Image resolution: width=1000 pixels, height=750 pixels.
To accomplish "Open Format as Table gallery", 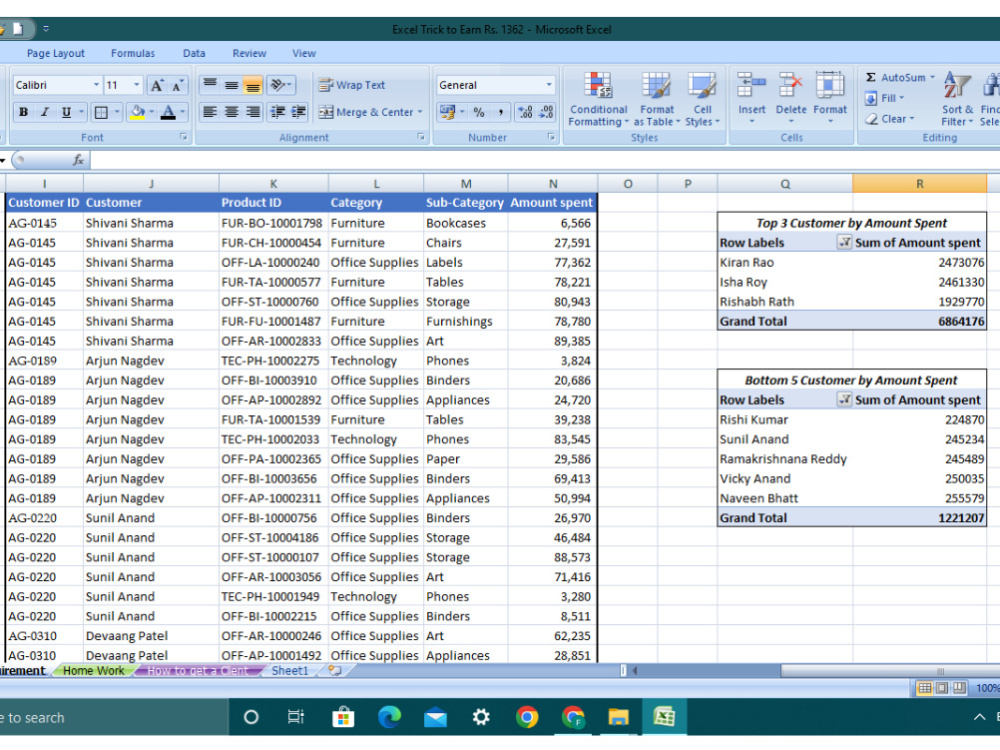I will pos(657,99).
